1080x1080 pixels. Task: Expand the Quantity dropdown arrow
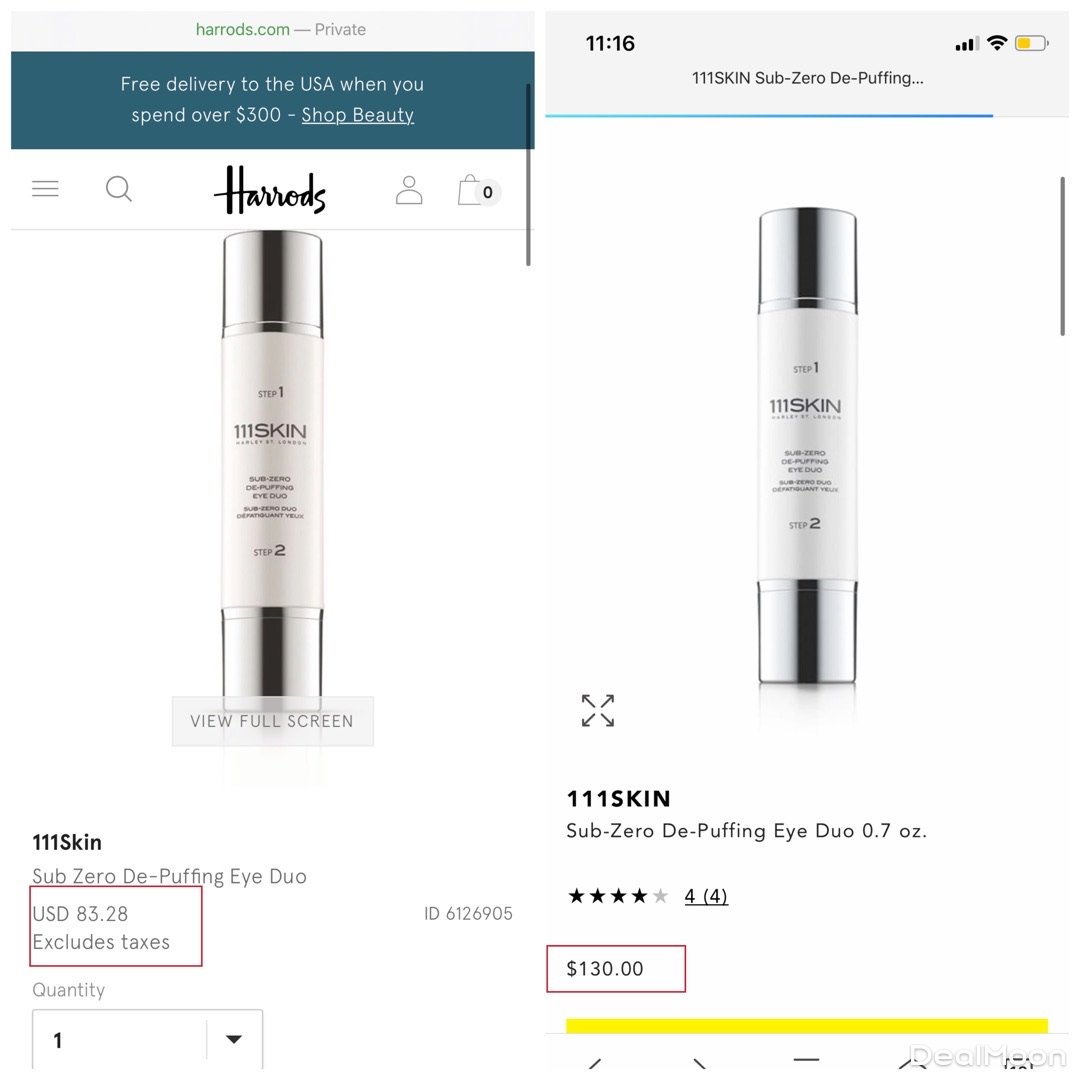click(x=234, y=1039)
